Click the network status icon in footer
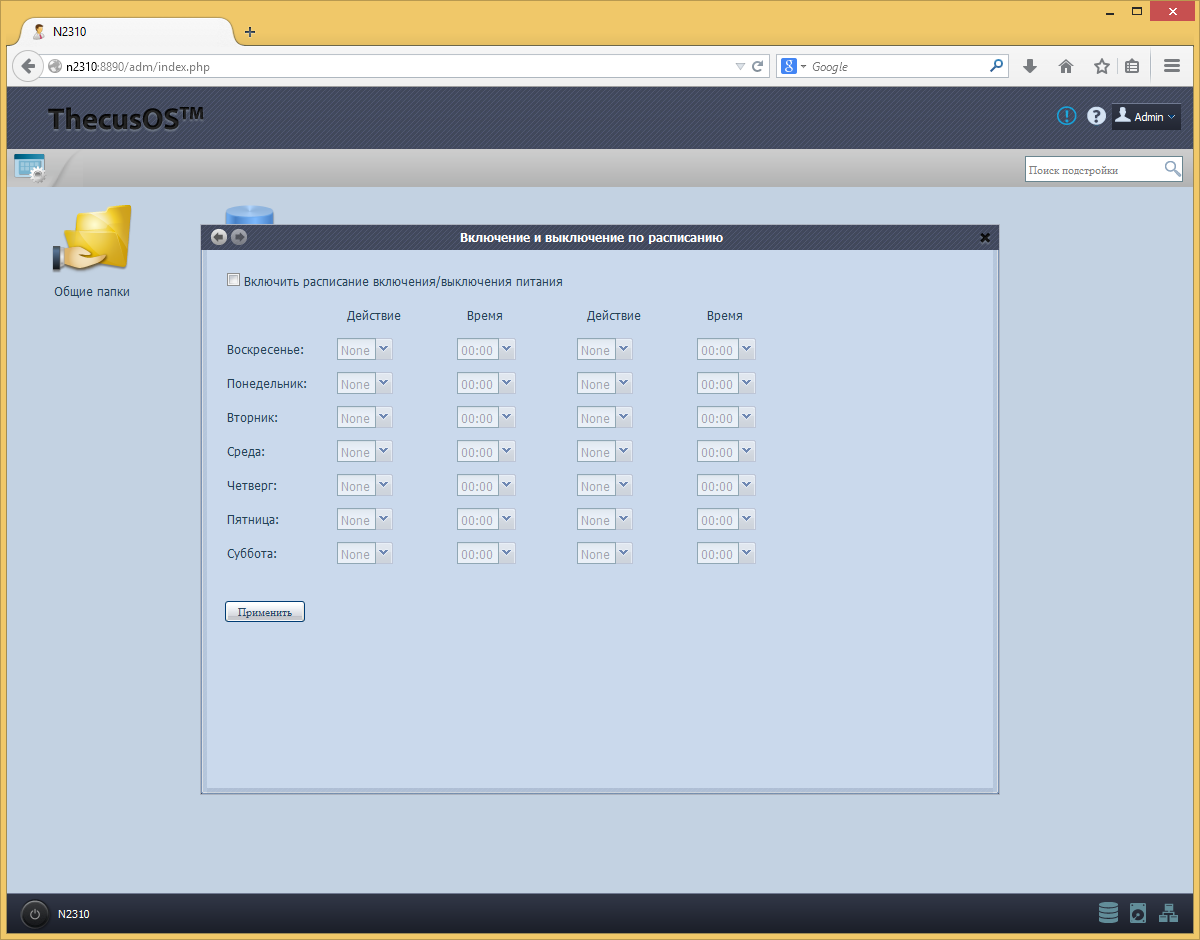The height and width of the screenshot is (940, 1200). point(1168,913)
